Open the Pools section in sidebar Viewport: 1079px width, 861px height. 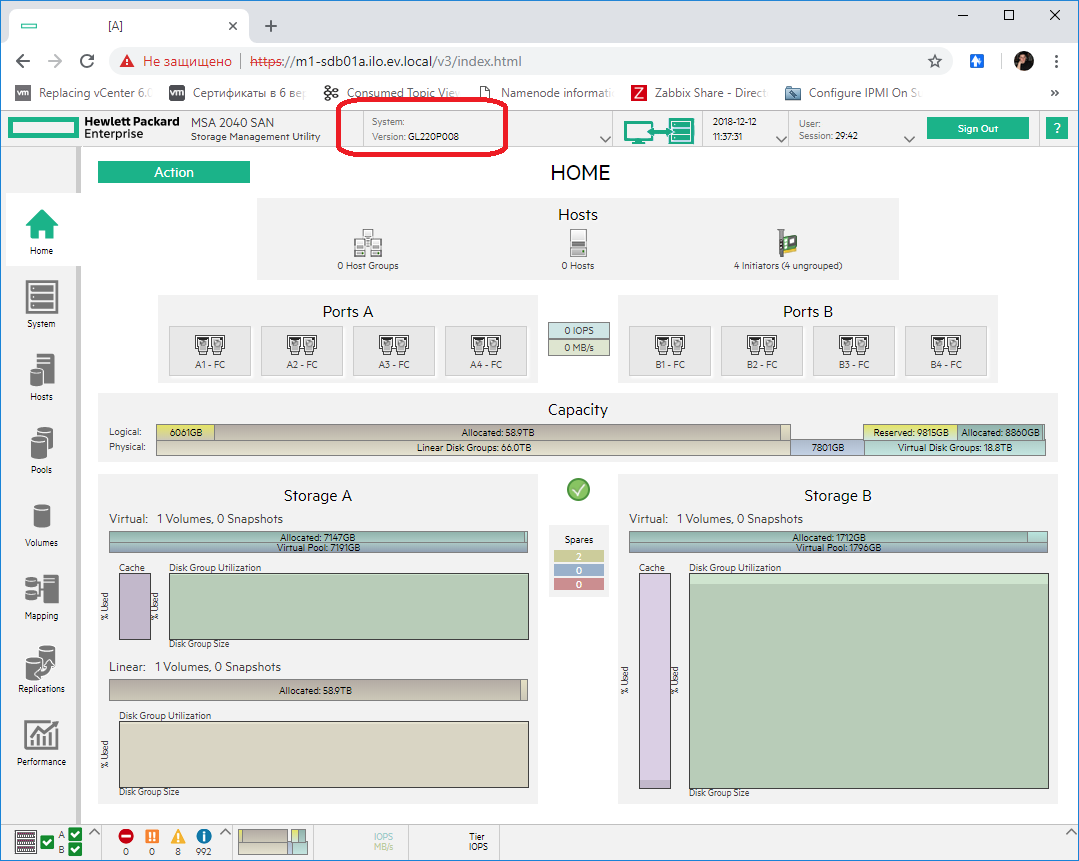(x=41, y=450)
